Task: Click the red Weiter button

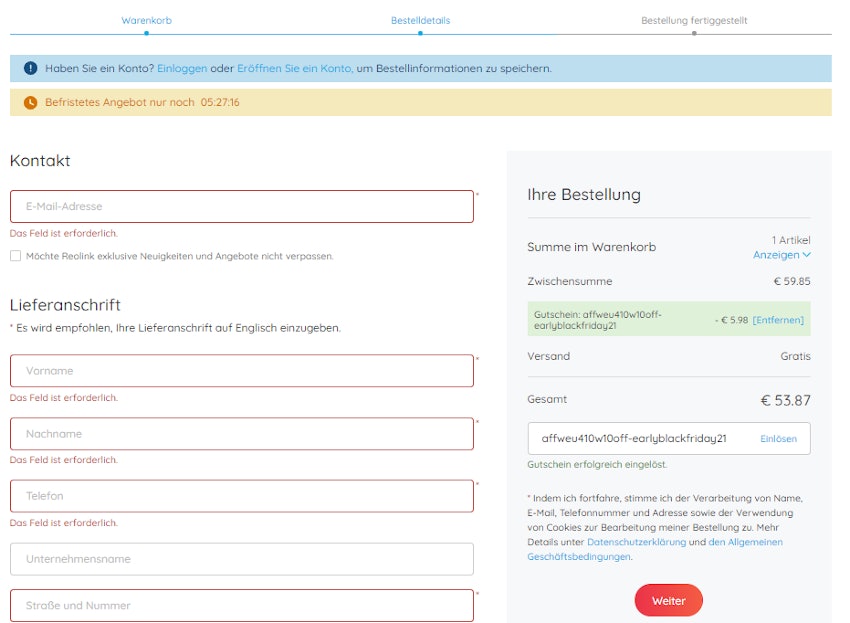Action: click(x=668, y=601)
